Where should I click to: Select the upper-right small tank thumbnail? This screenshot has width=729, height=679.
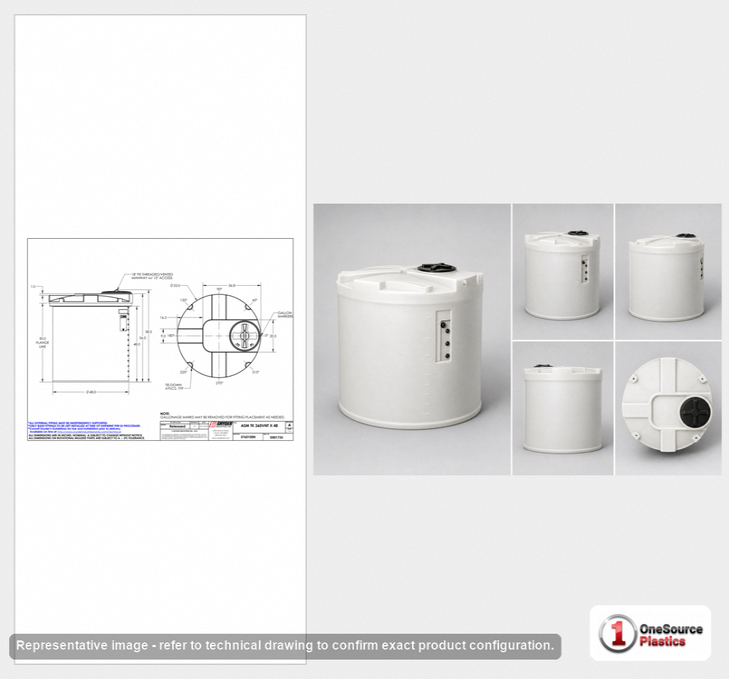(x=669, y=271)
